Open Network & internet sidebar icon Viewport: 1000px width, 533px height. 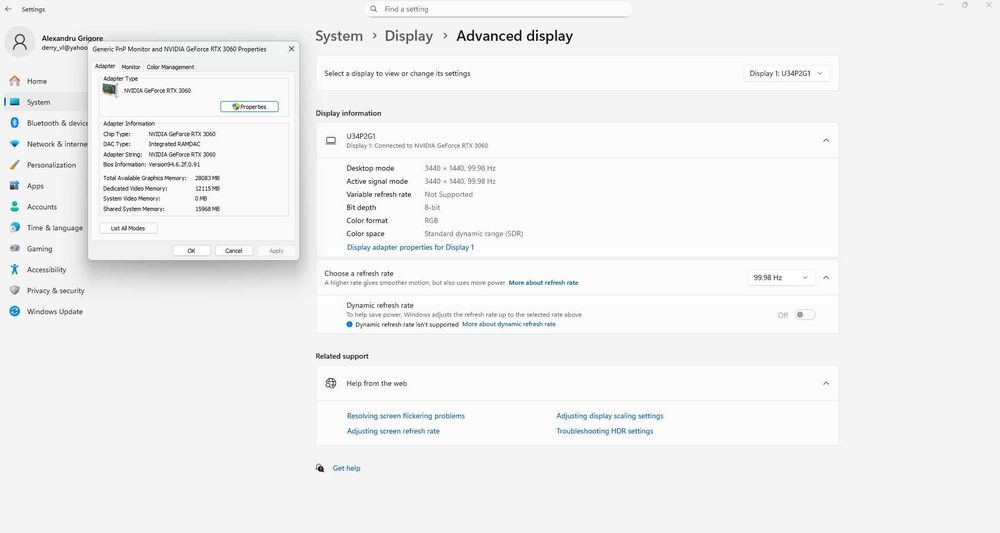point(15,144)
